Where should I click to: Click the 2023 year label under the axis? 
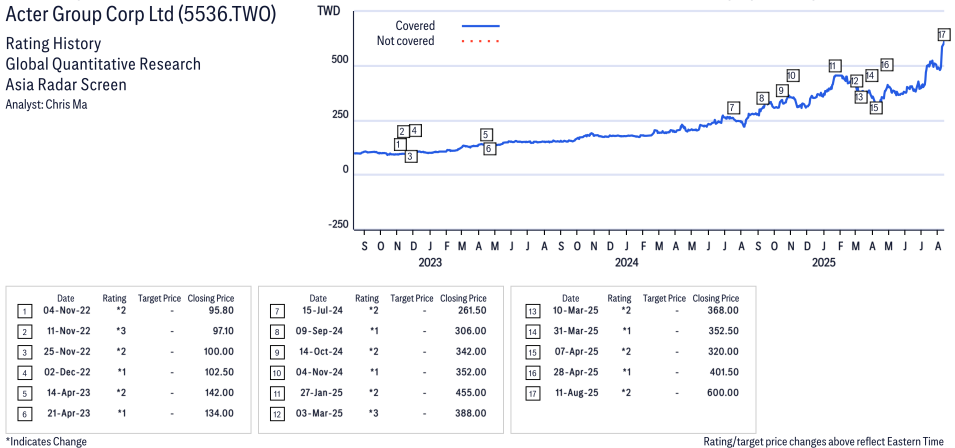pos(430,262)
